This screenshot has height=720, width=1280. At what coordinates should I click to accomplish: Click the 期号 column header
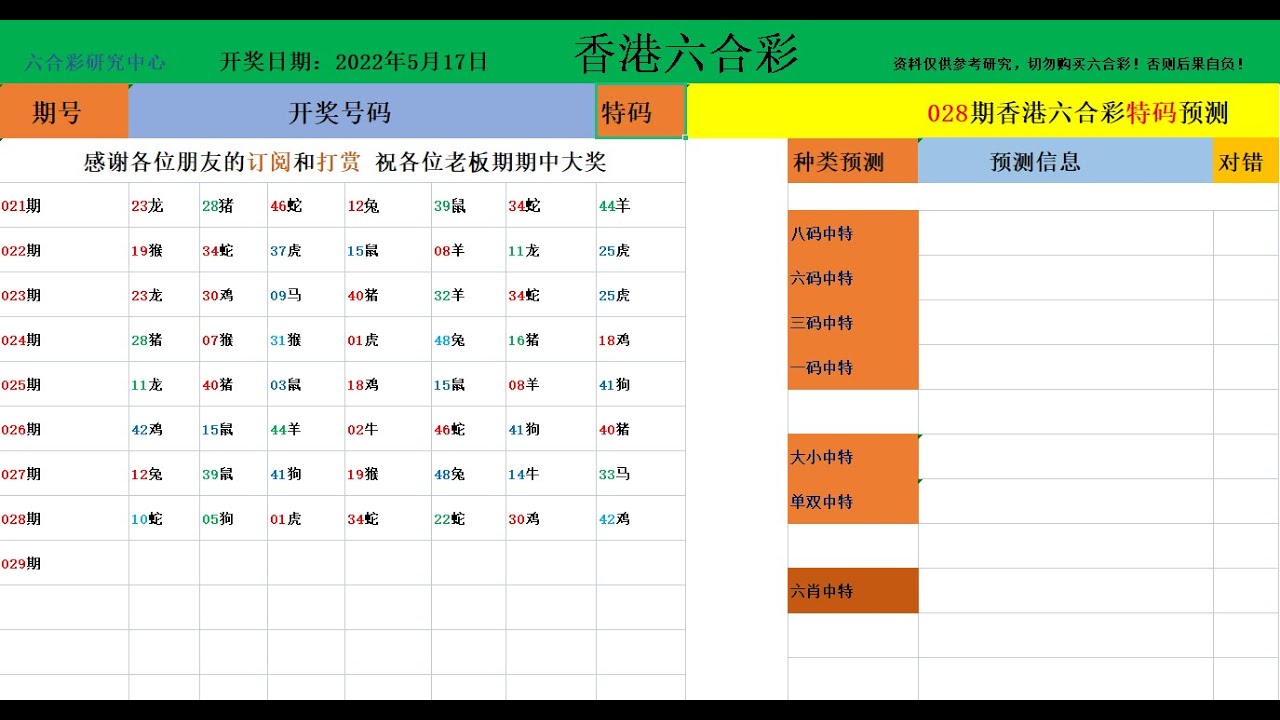coord(64,112)
